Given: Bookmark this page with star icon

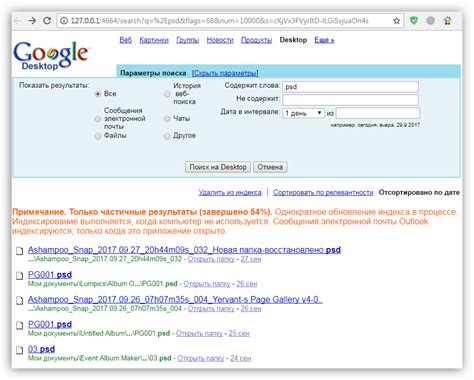Looking at the screenshot, I should pyautogui.click(x=396, y=21).
